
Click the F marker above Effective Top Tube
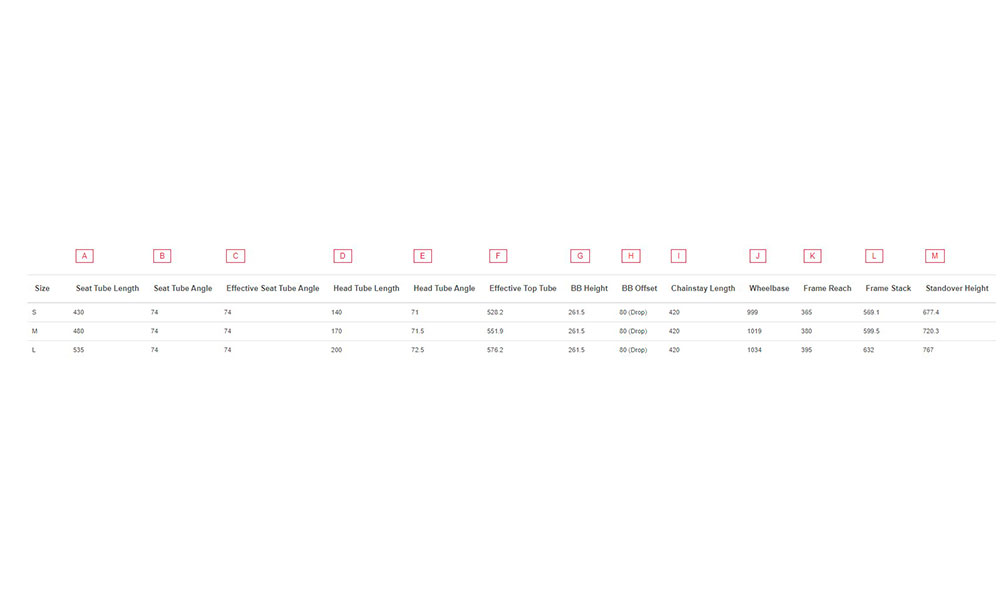(x=498, y=256)
